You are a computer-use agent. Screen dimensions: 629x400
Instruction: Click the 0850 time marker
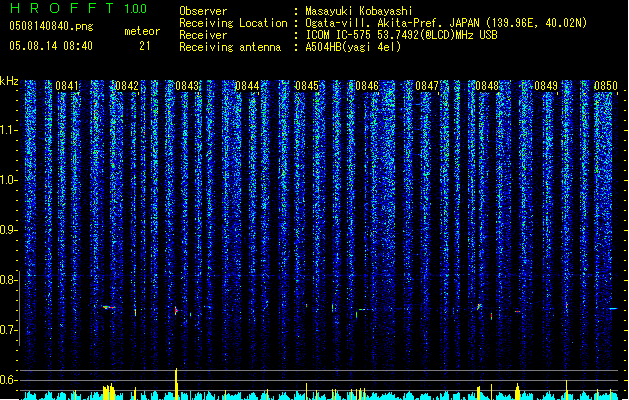[x=606, y=86]
